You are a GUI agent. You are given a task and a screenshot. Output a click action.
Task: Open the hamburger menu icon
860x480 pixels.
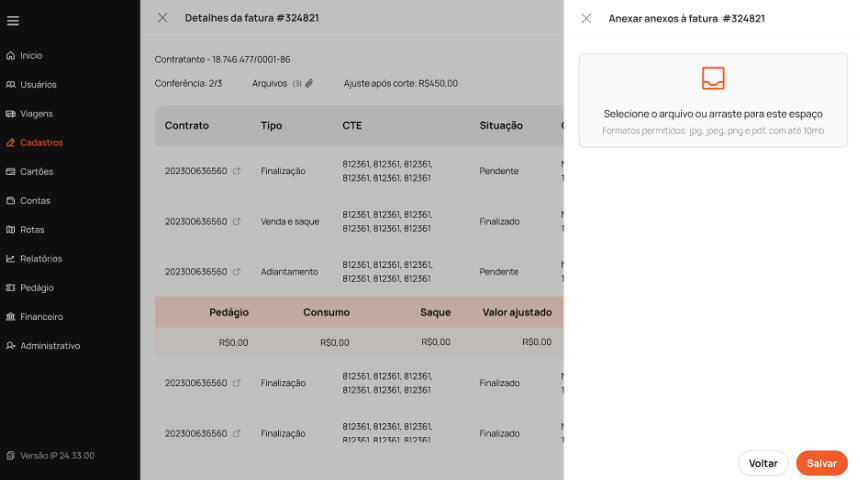[13, 21]
